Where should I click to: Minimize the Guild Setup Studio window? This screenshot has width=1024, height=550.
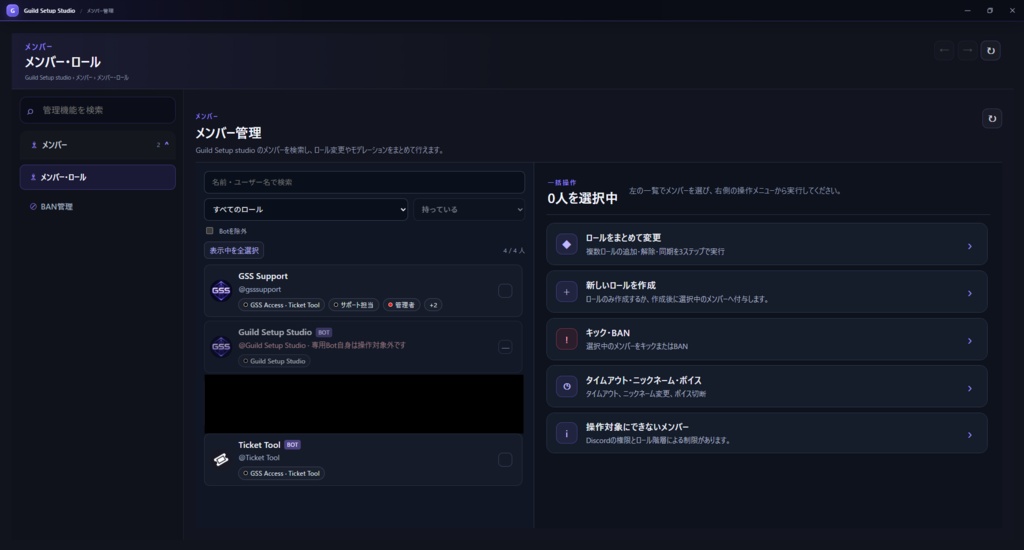click(968, 10)
